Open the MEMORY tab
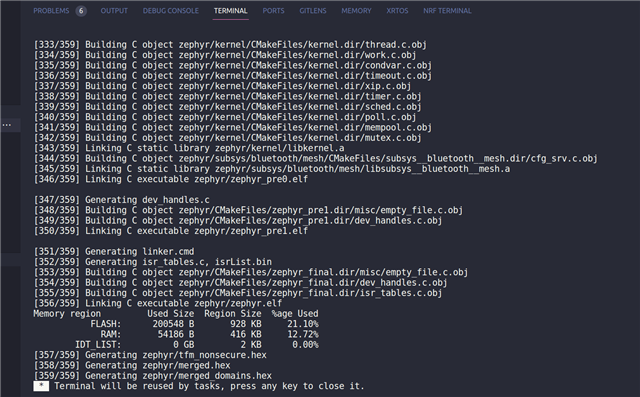 (x=356, y=11)
